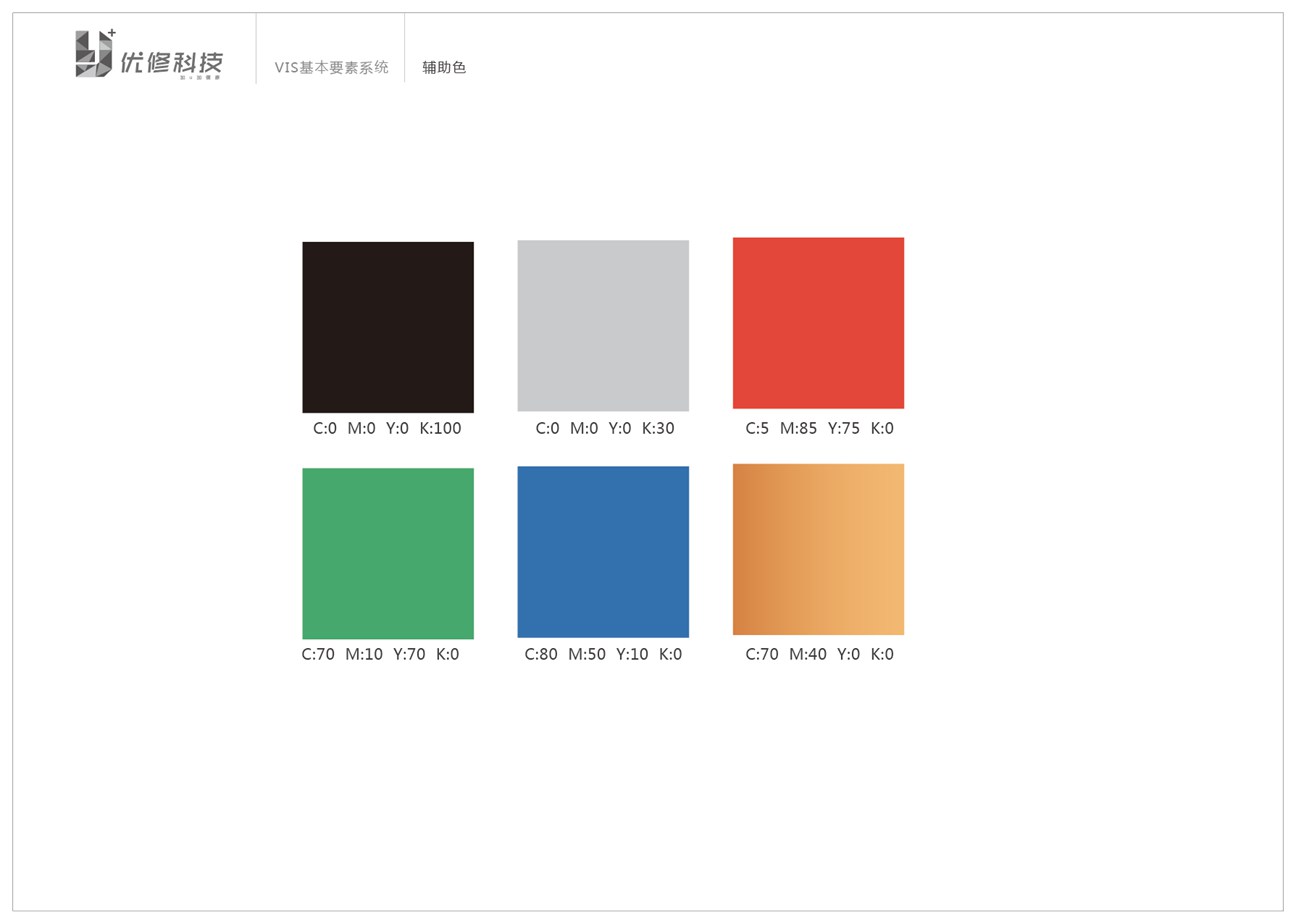Click the geometric U-shaped logo mark
The image size is (1296, 924).
[93, 54]
